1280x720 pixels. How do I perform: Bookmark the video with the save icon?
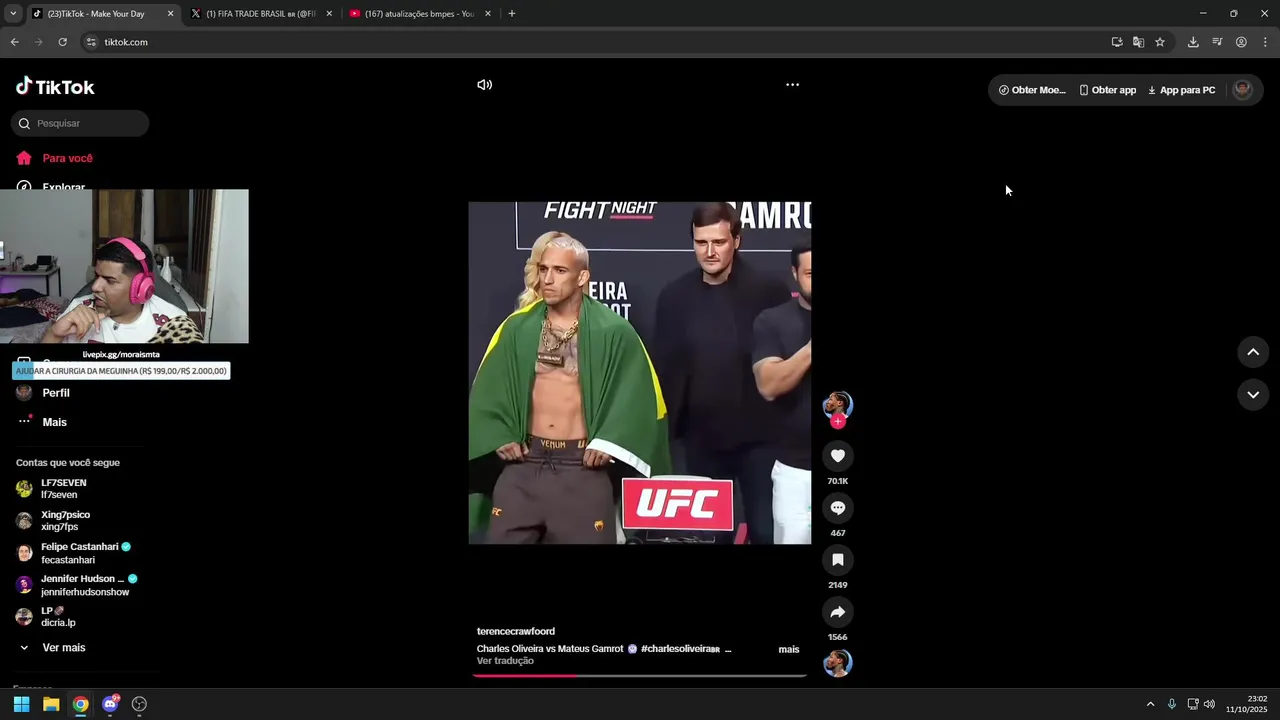838,560
